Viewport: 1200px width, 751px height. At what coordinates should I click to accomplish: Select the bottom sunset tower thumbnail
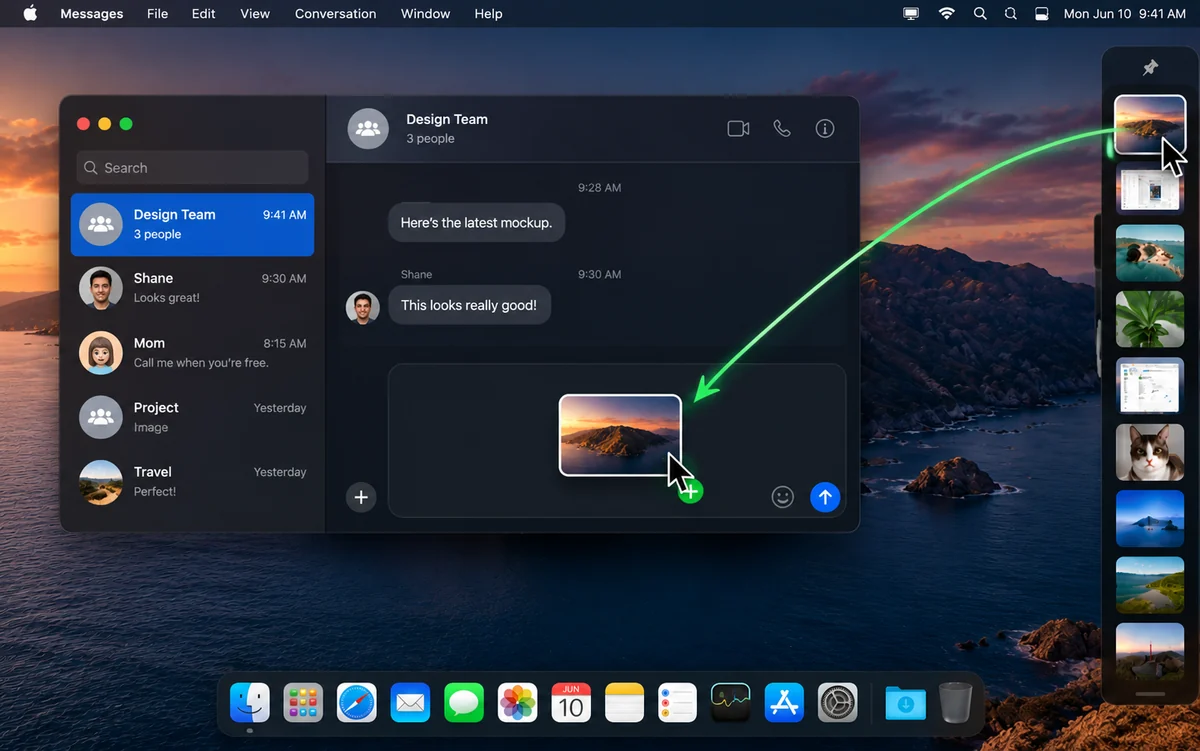click(1150, 652)
